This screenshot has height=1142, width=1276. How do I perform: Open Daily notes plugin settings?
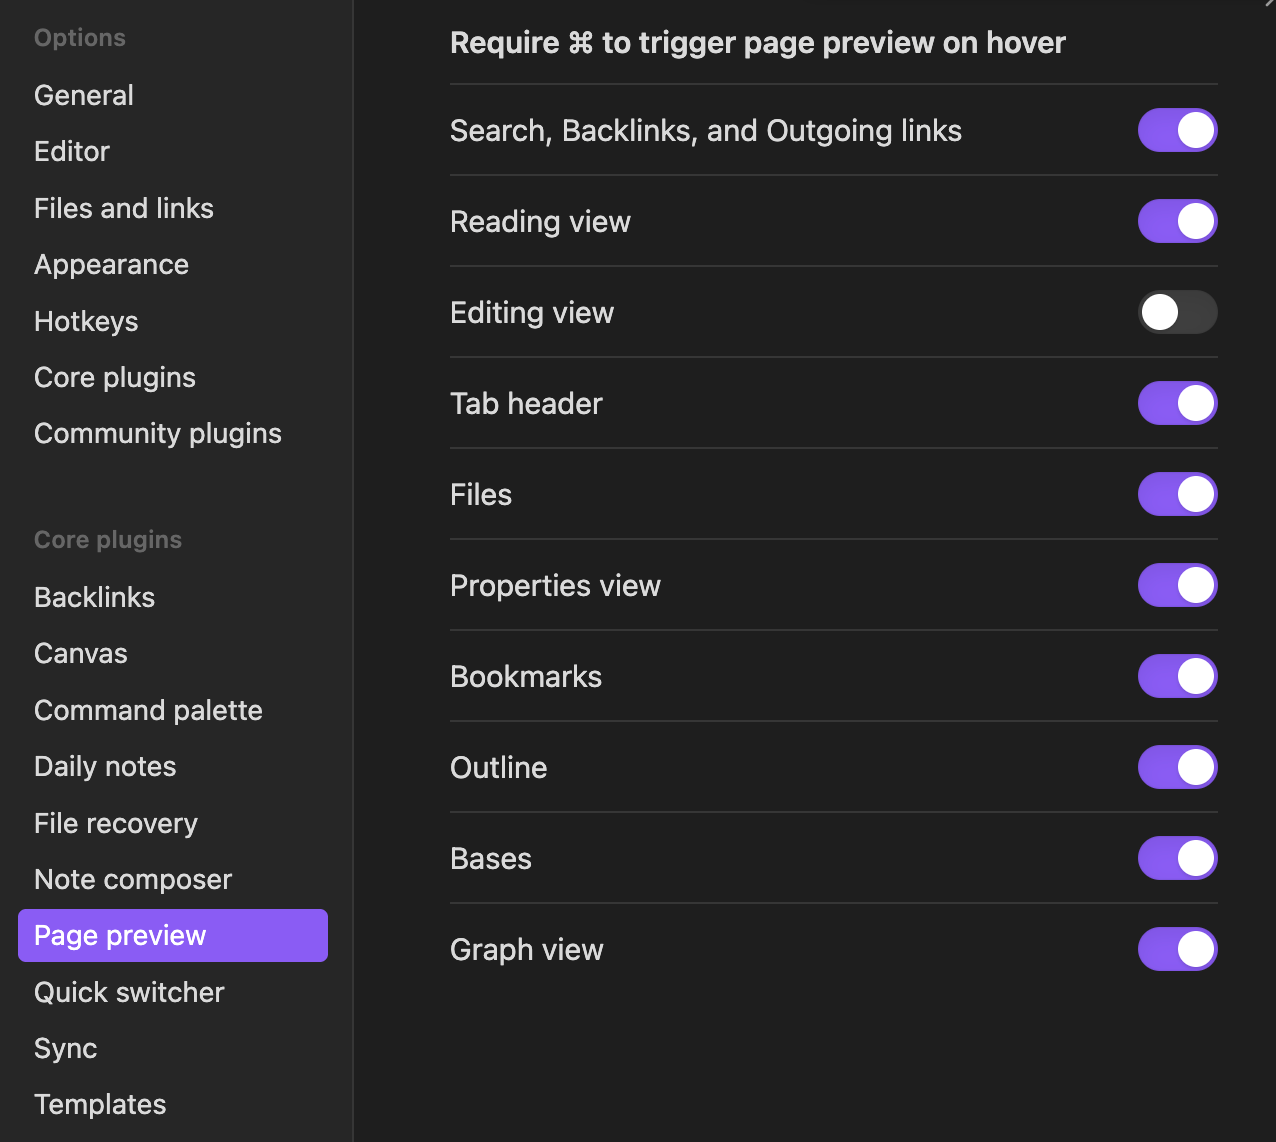(105, 766)
